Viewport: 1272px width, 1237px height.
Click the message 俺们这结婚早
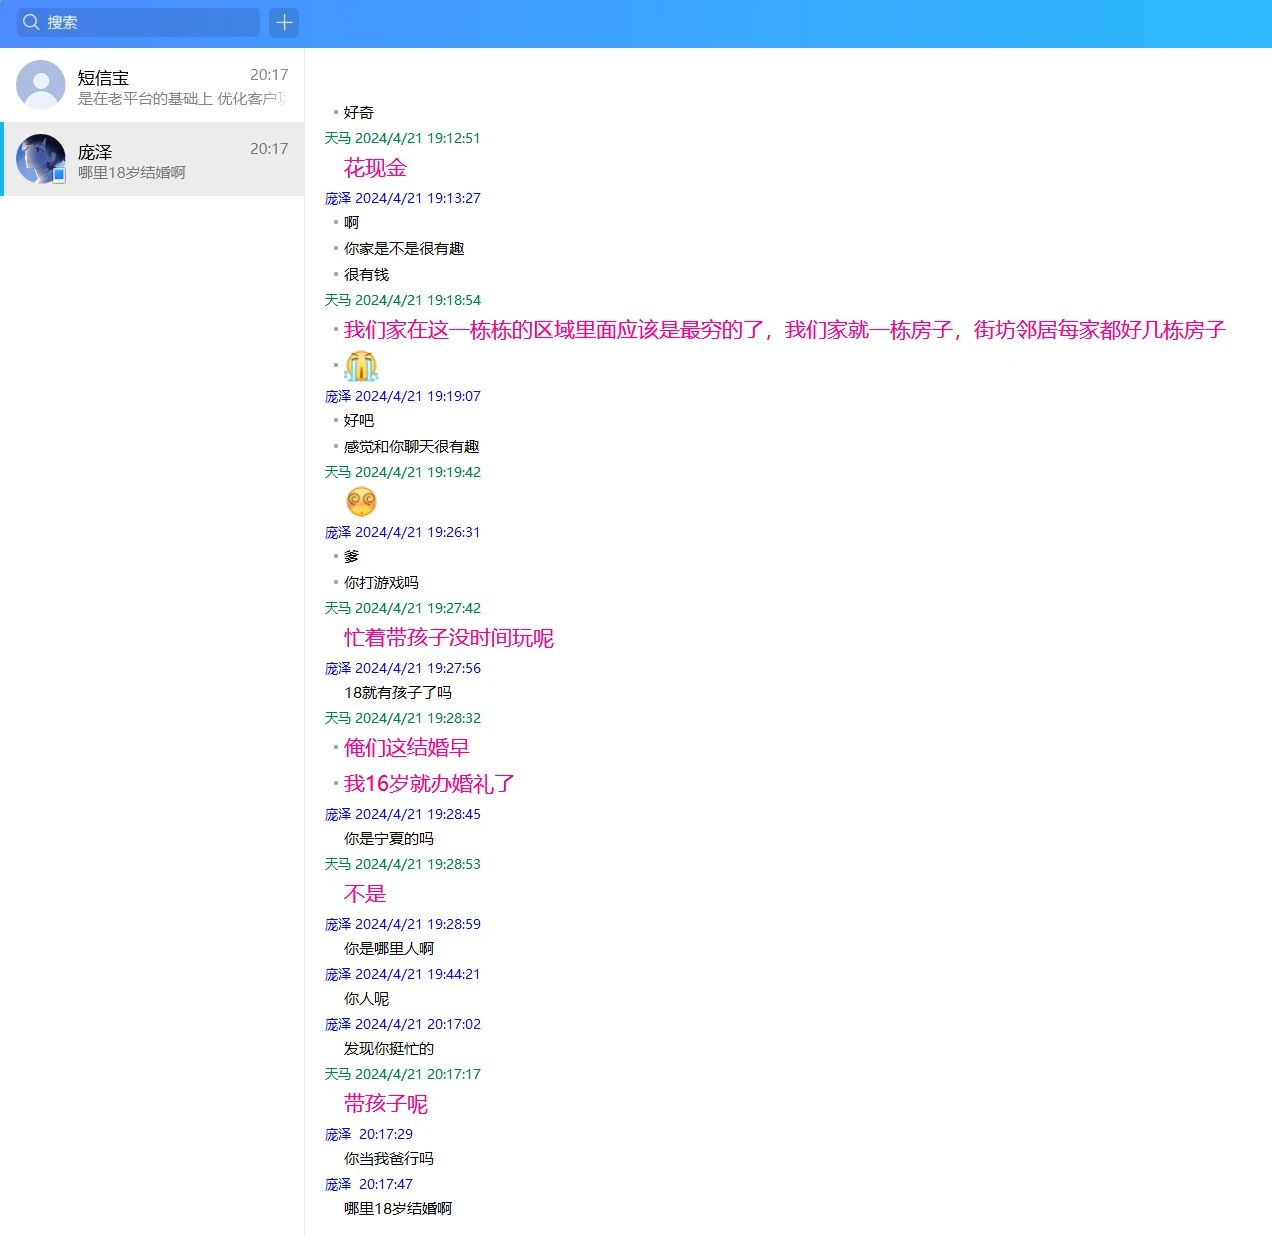(x=406, y=748)
